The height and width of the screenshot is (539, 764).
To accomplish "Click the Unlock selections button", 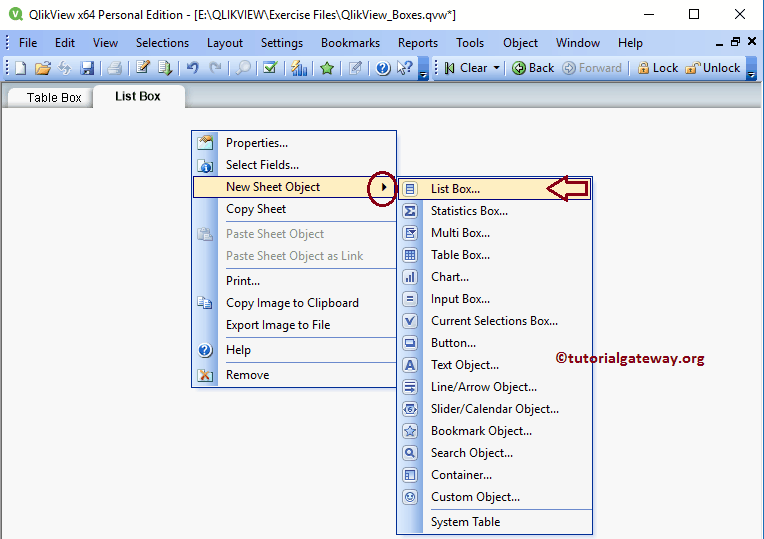I will click(x=713, y=68).
